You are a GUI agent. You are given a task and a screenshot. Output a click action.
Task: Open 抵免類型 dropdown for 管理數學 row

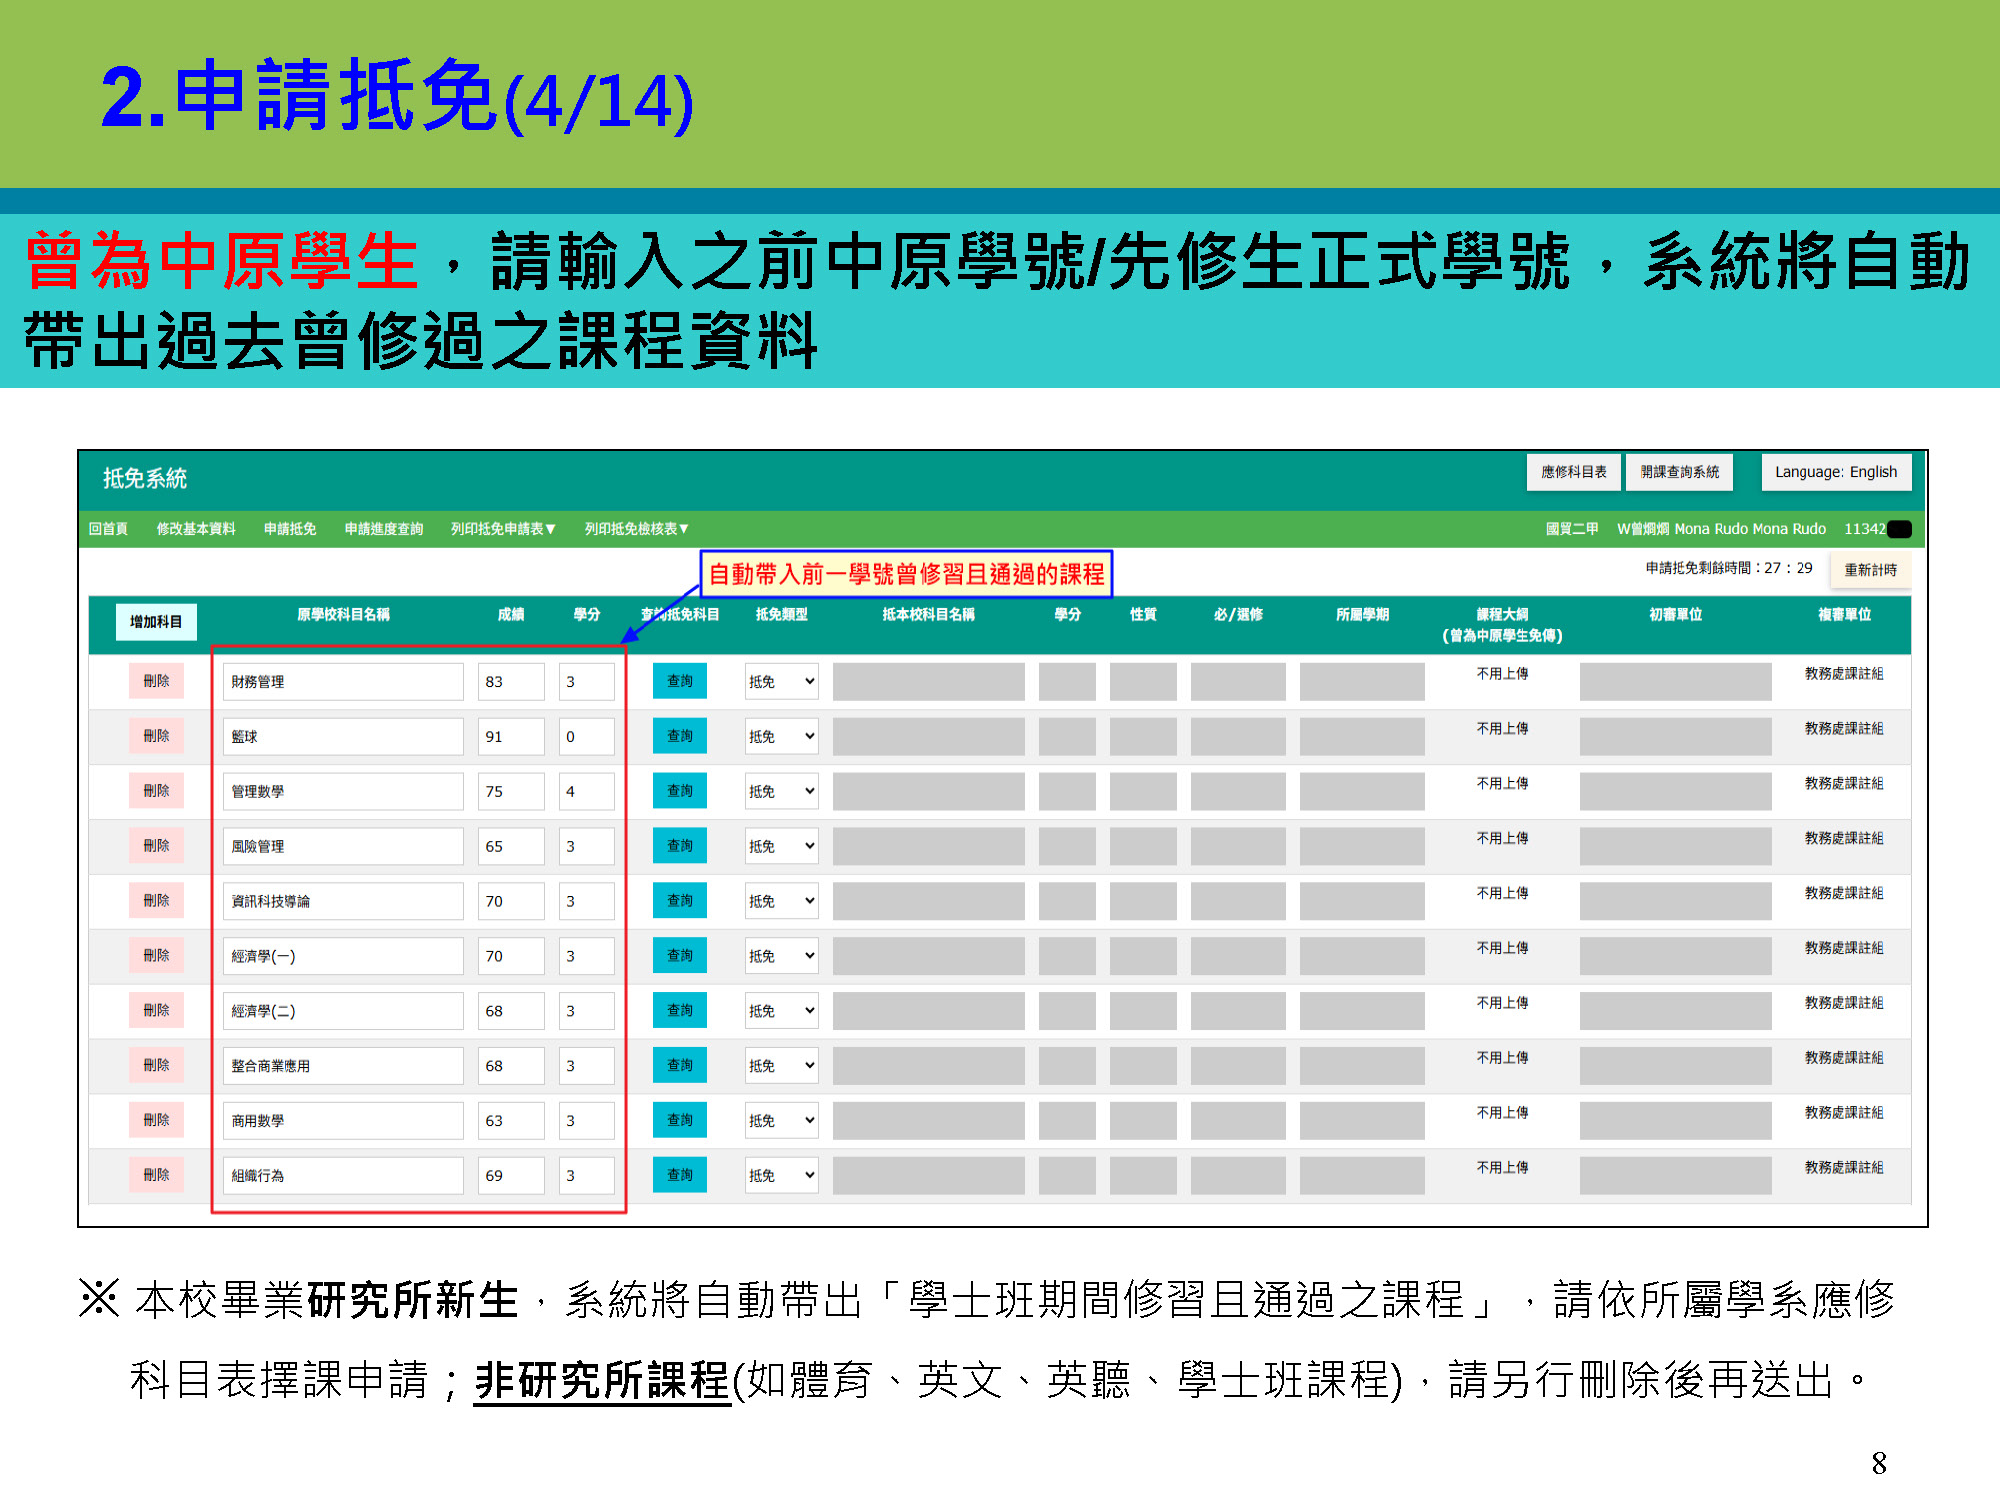point(781,791)
